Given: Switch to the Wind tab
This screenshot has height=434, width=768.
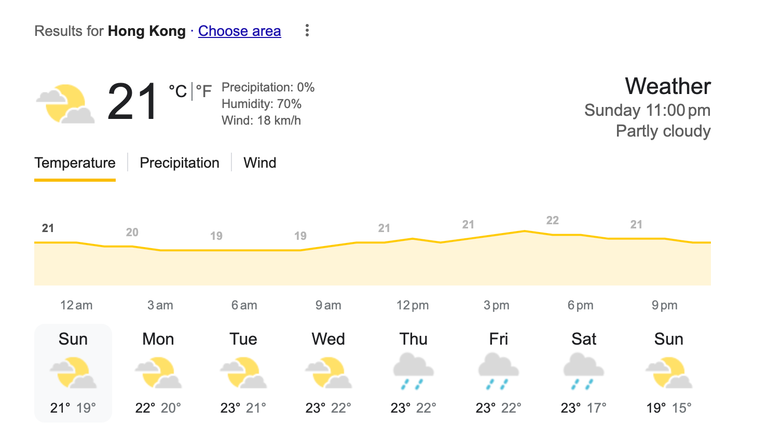Looking at the screenshot, I should click(x=260, y=163).
